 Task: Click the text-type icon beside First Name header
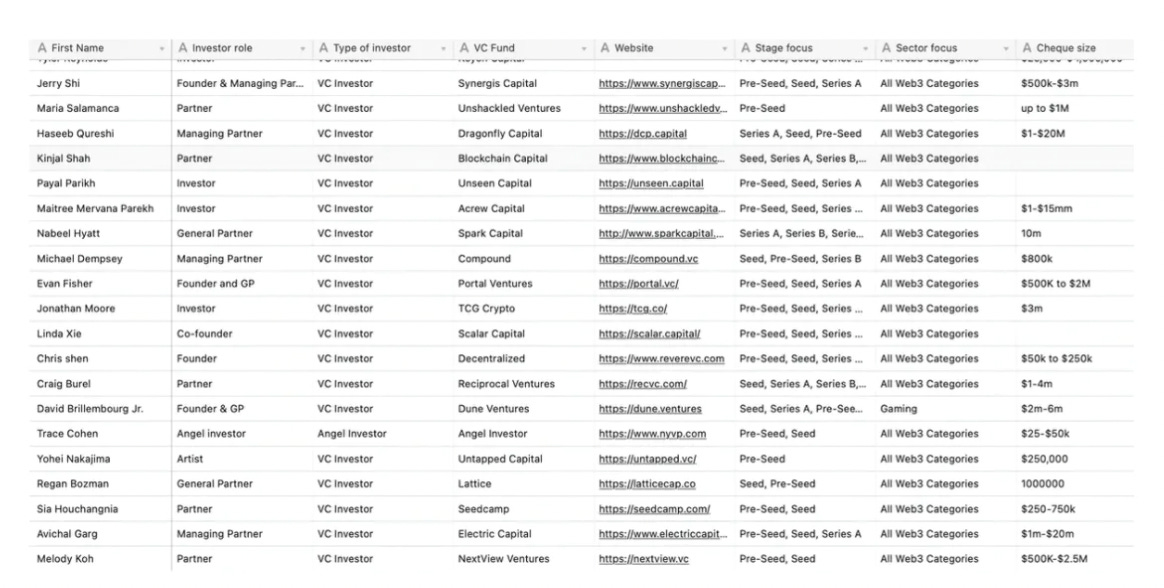[x=42, y=48]
